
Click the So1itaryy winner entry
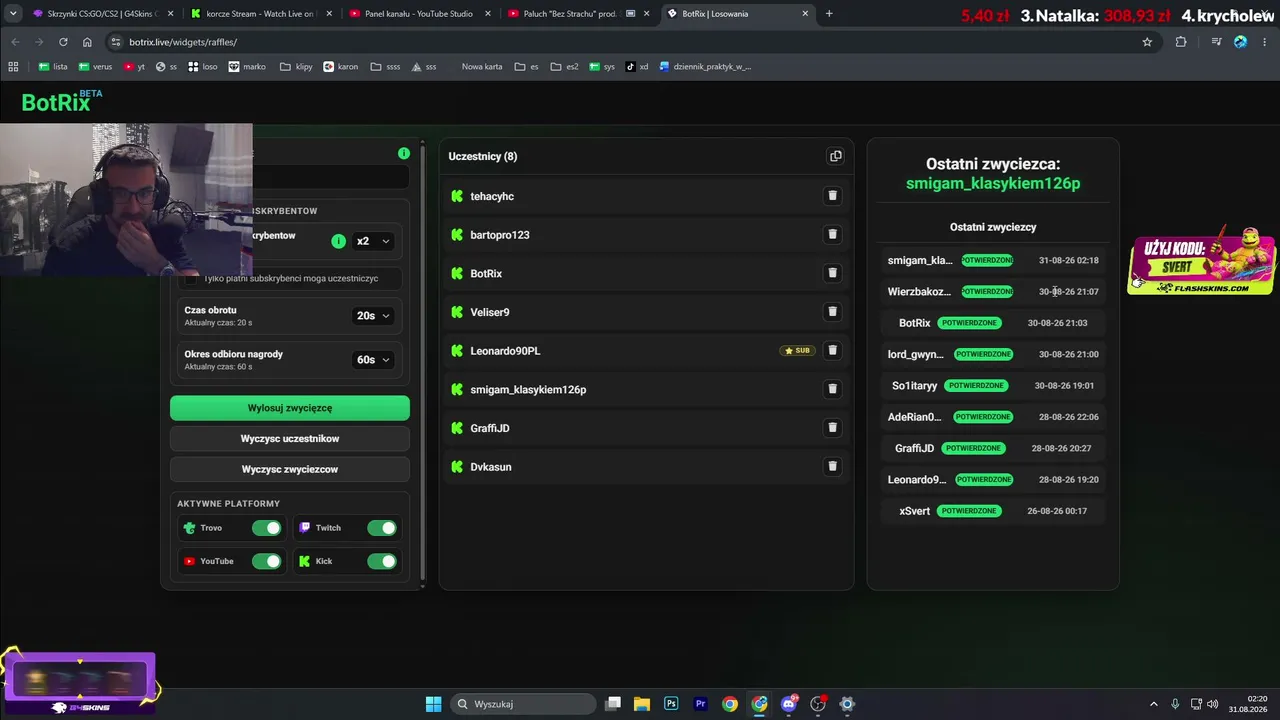click(x=993, y=386)
